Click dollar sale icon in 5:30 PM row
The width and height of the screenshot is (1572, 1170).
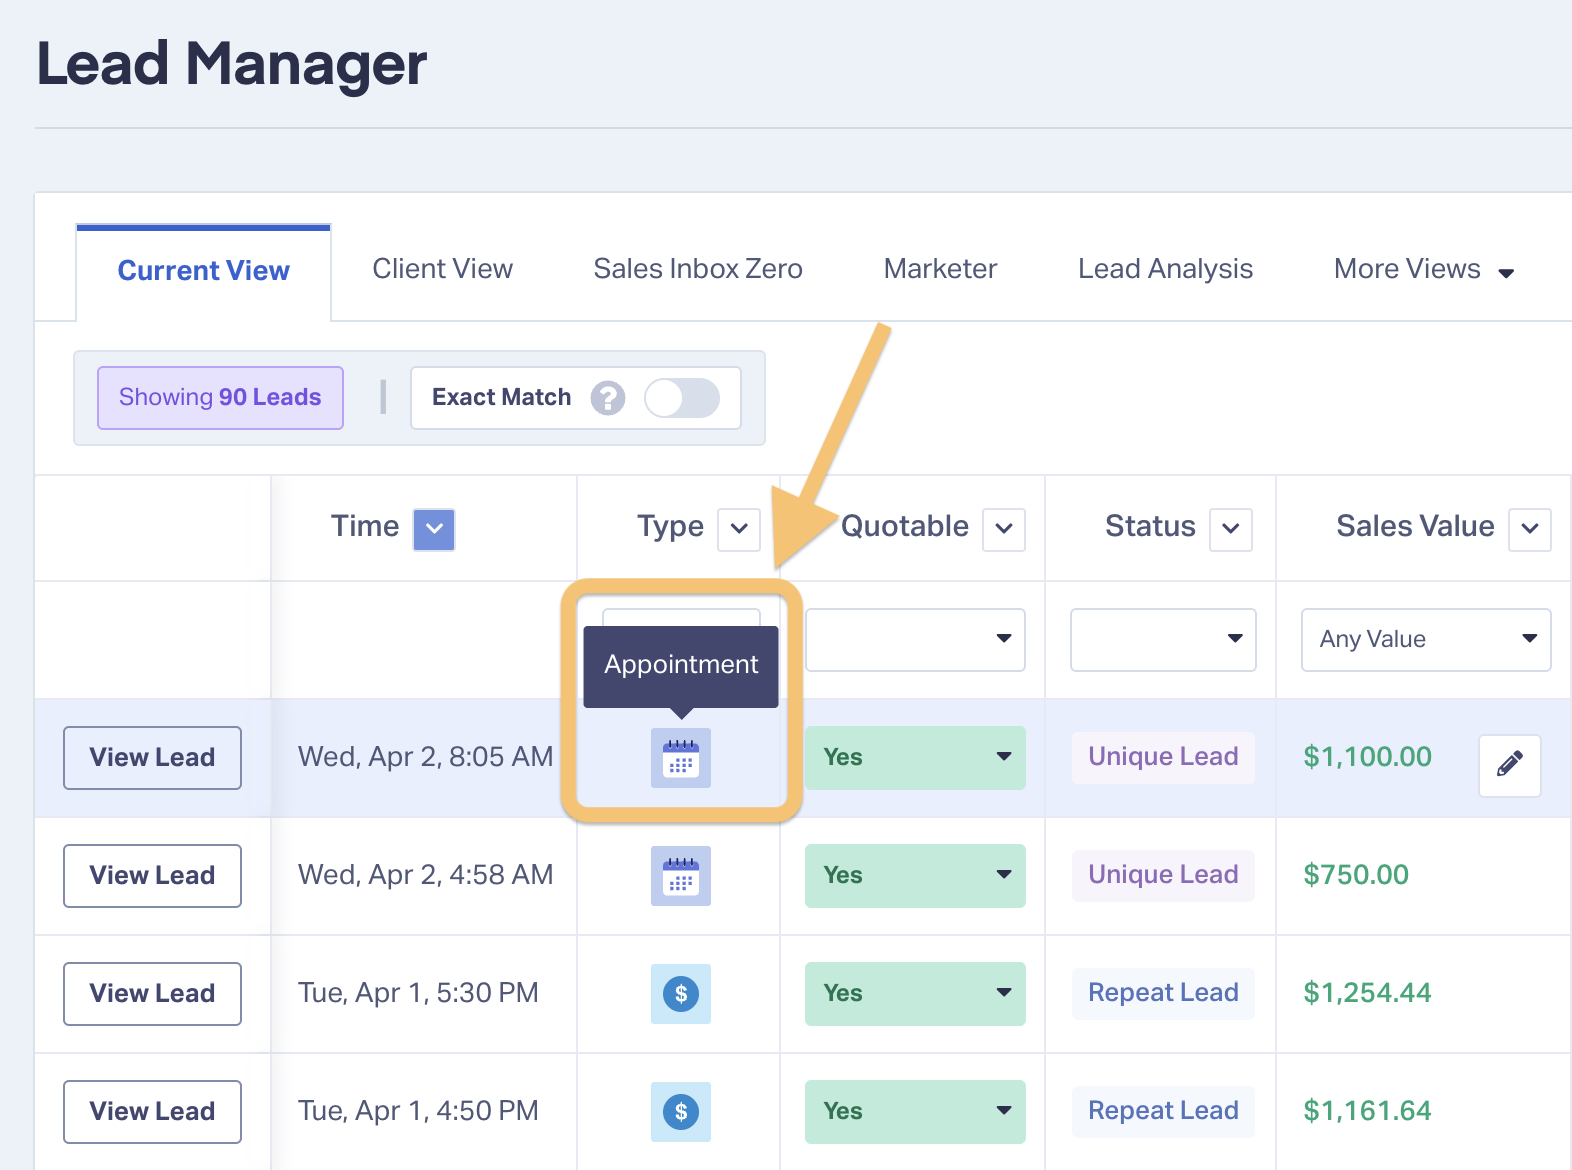click(x=681, y=994)
